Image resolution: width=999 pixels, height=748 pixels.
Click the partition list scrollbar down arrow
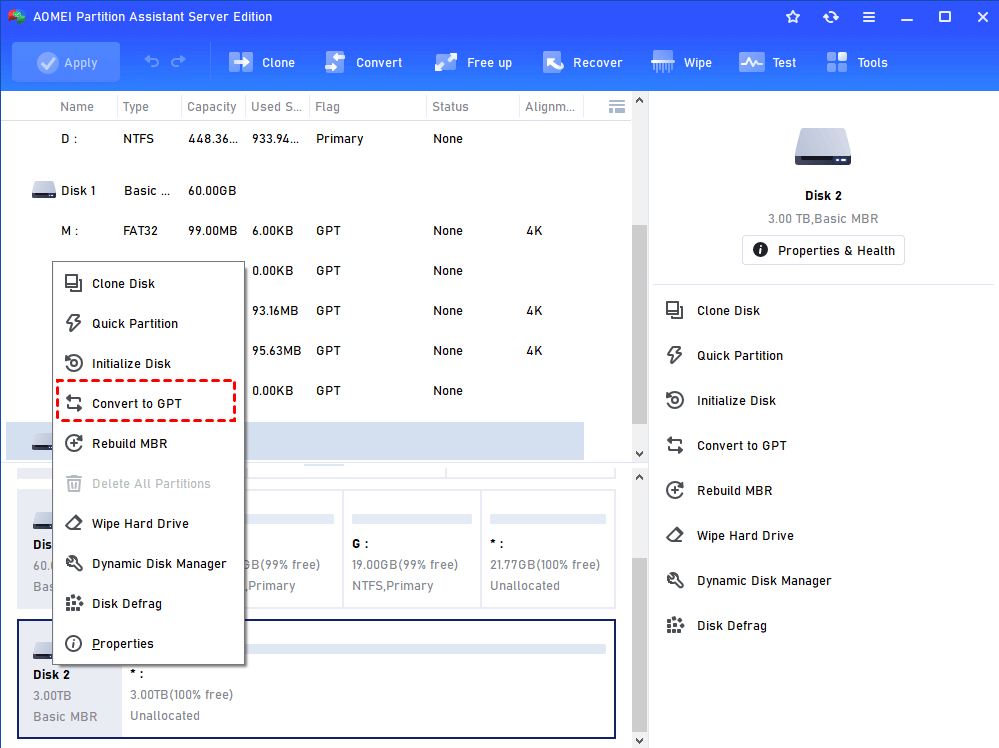coord(639,454)
